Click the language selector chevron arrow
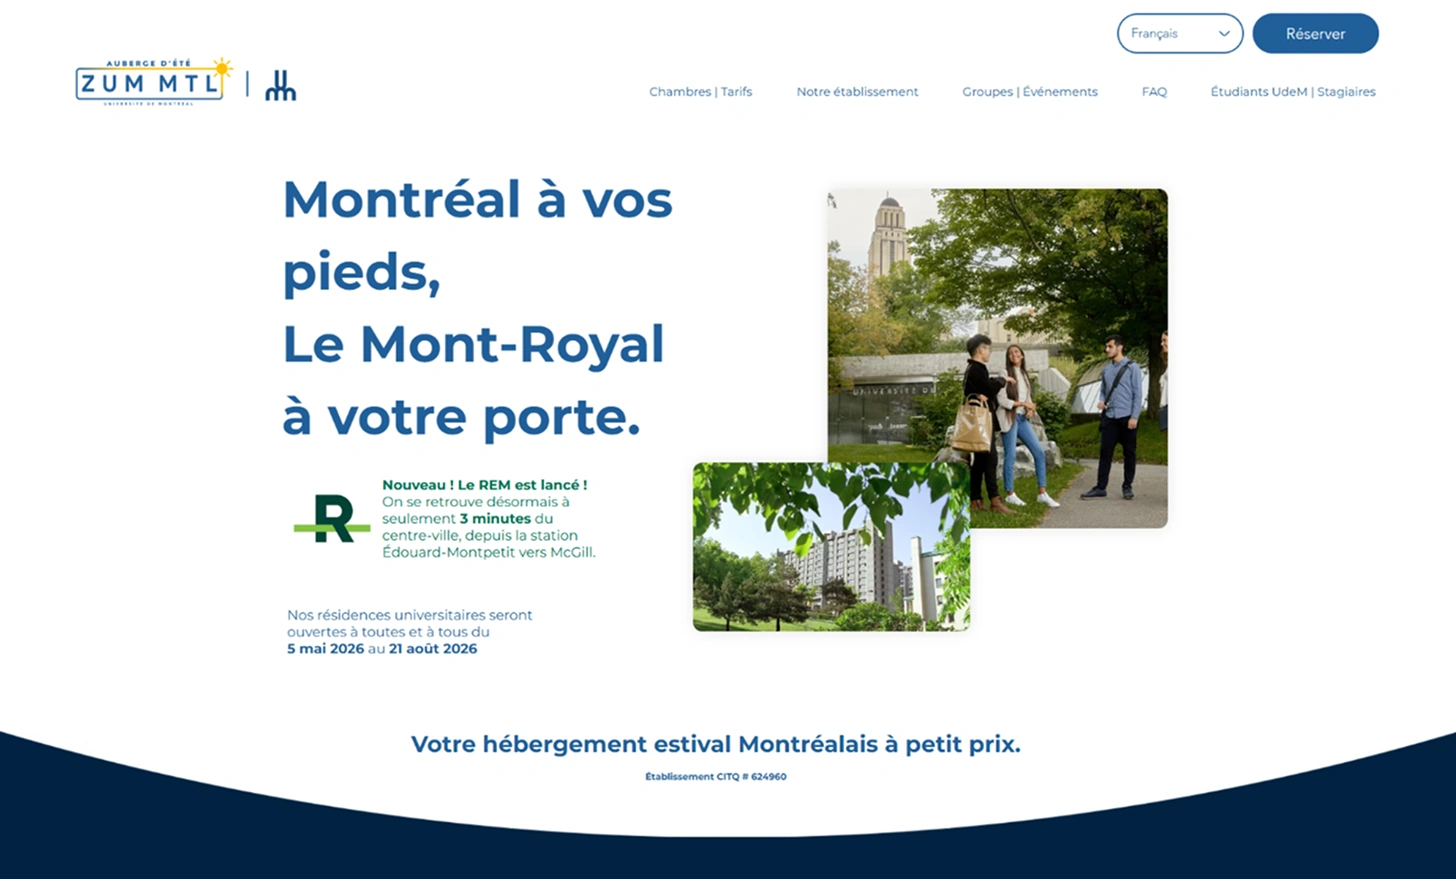 [1224, 34]
